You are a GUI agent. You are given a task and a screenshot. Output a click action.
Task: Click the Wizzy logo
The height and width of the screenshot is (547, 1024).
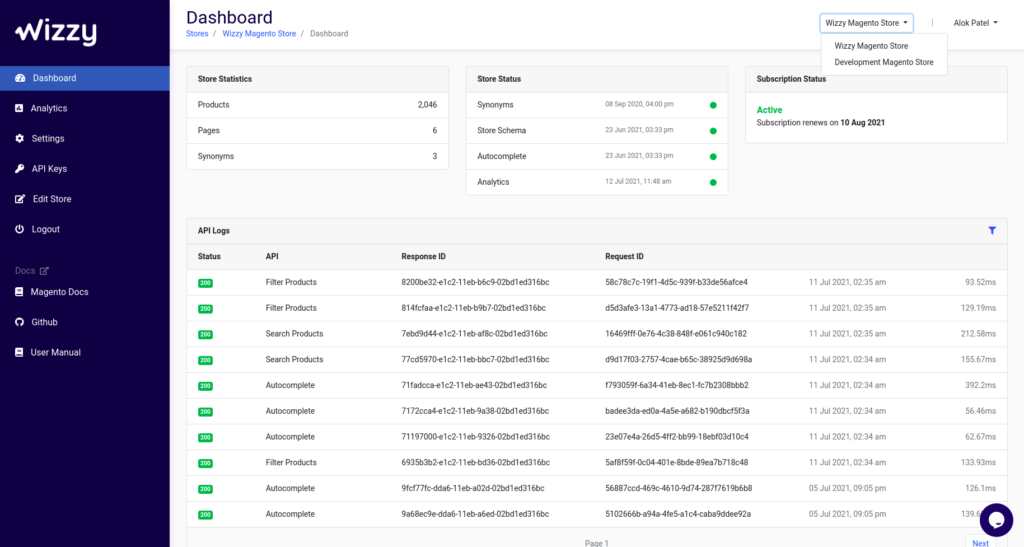[56, 31]
